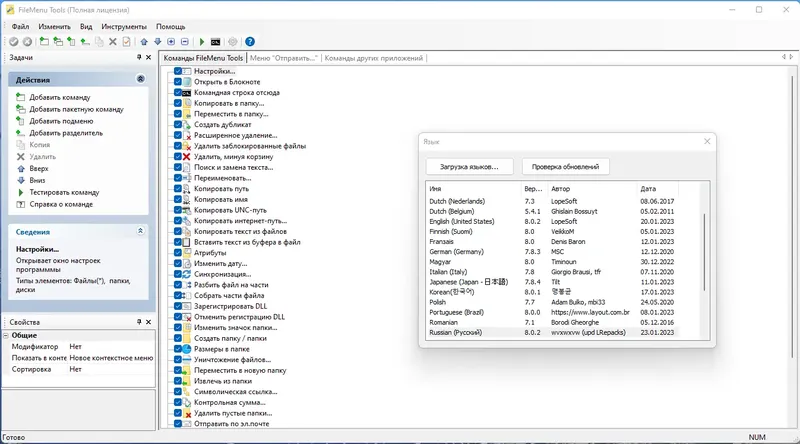Open the Вид menu
This screenshot has height=444, width=800.
[x=86, y=27]
